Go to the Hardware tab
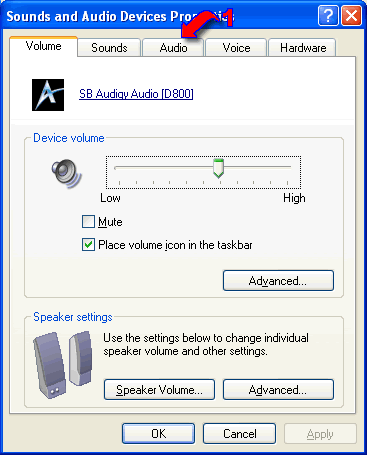This screenshot has height=455, width=367. tap(303, 48)
